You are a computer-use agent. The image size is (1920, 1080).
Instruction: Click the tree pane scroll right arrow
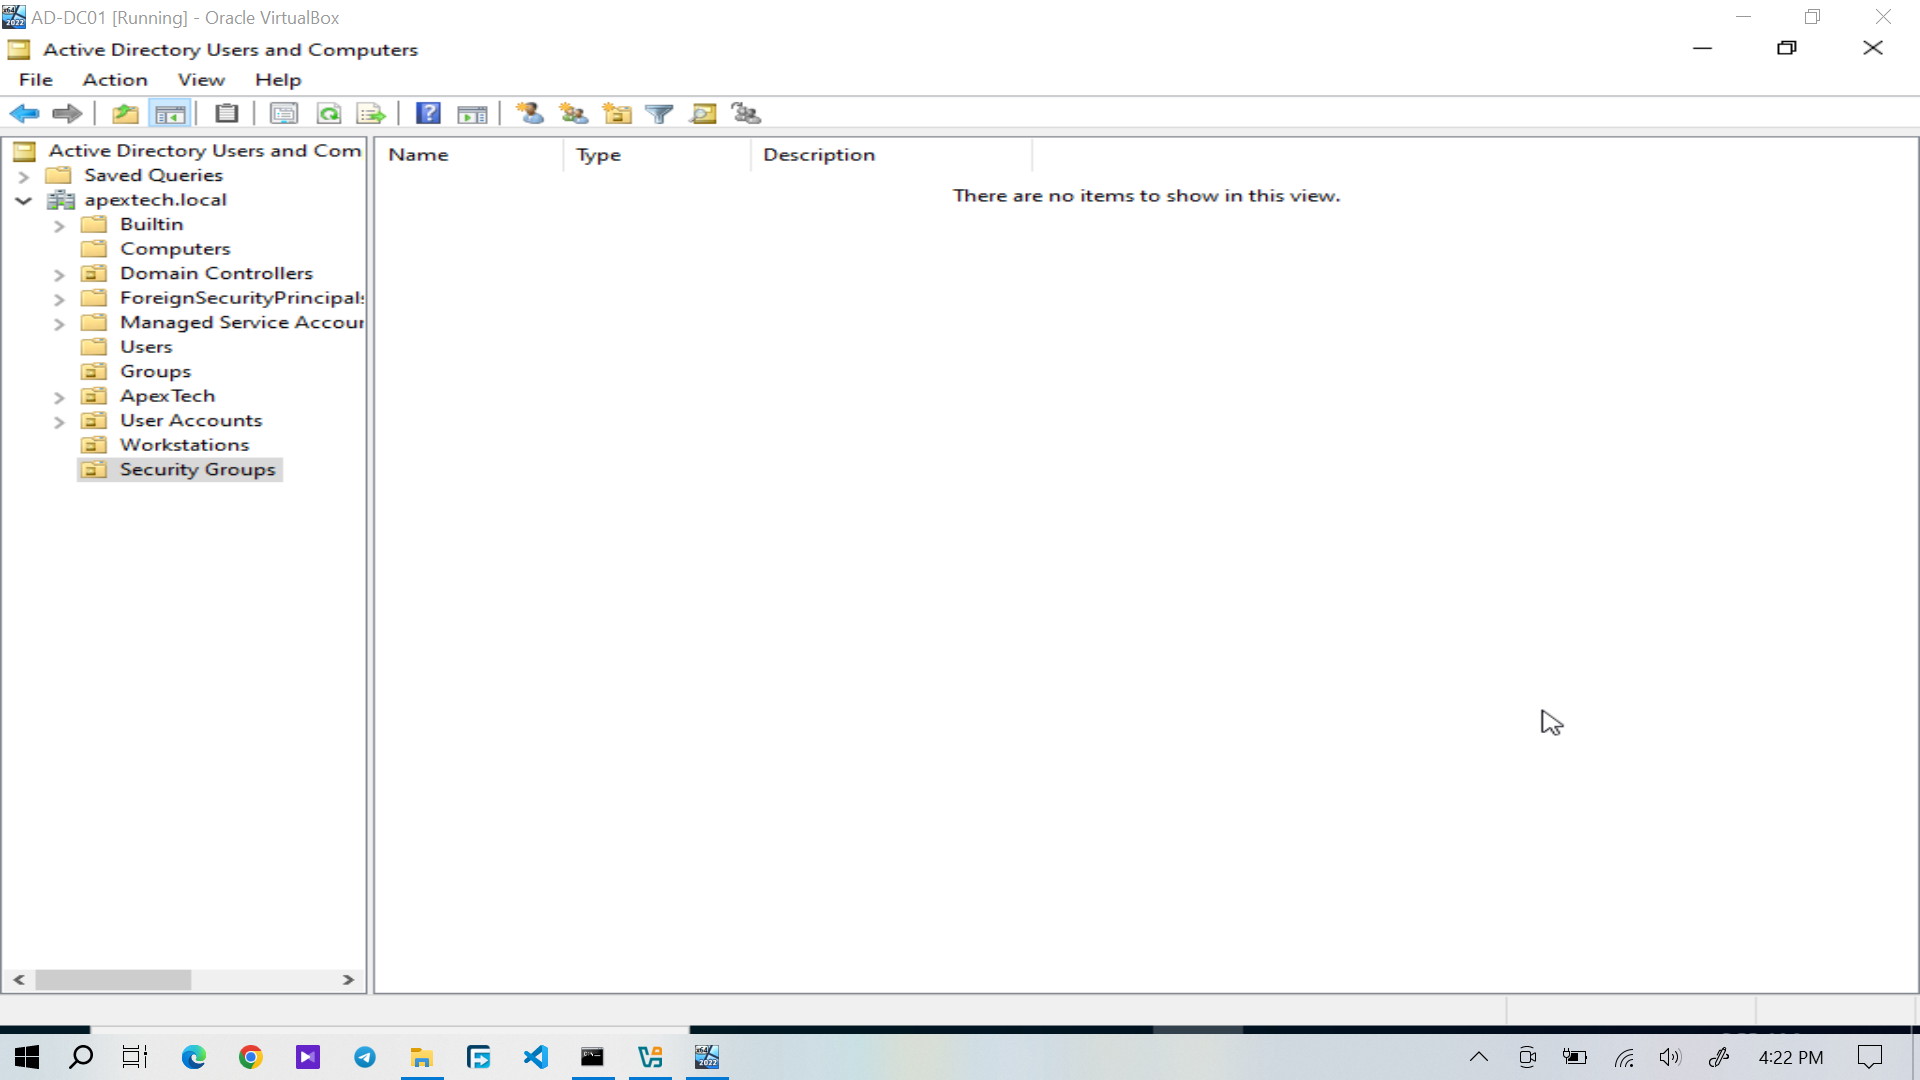[348, 980]
